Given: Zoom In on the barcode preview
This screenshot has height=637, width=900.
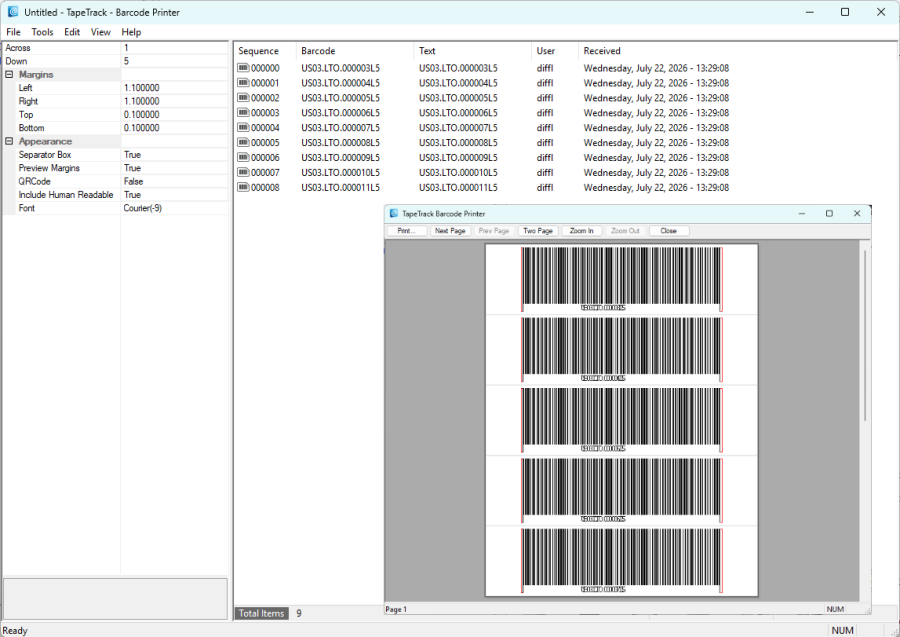Looking at the screenshot, I should [x=581, y=231].
